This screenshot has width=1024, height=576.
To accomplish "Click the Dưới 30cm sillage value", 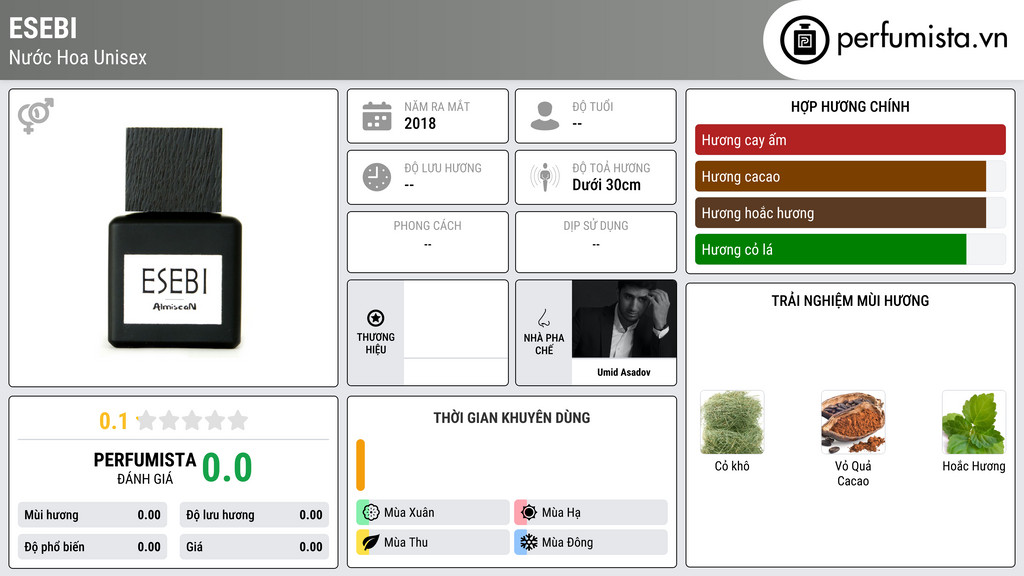I will (x=606, y=185).
